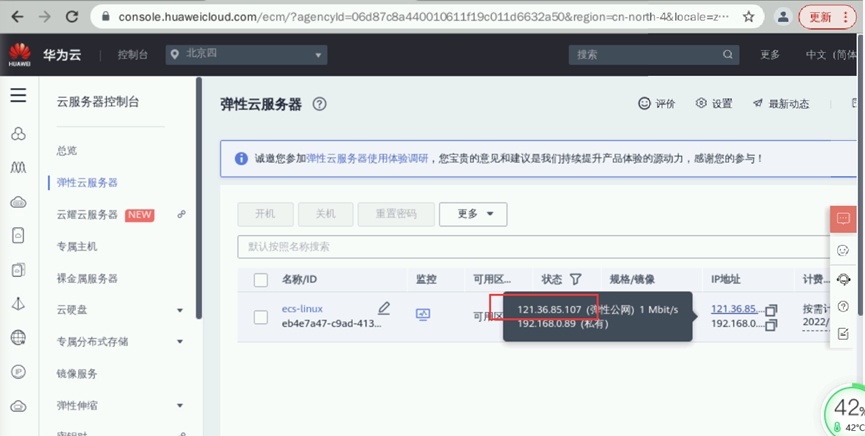
Task: Expand the 专属分布式存储 sidebar section
Action: [180, 342]
